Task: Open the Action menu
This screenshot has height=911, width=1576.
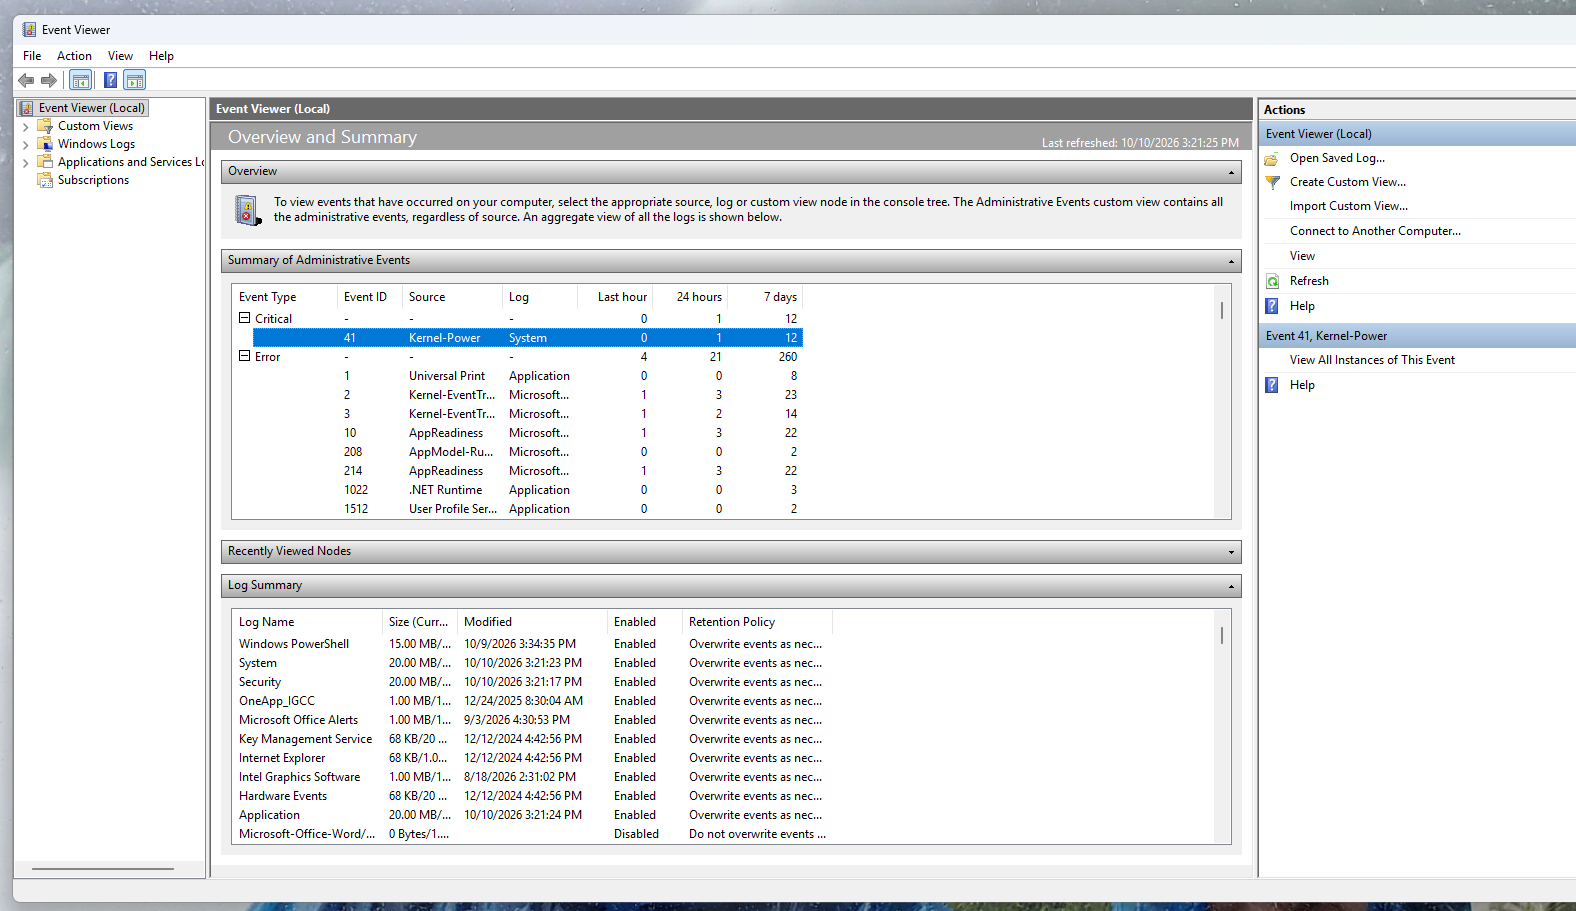Action: pyautogui.click(x=74, y=56)
